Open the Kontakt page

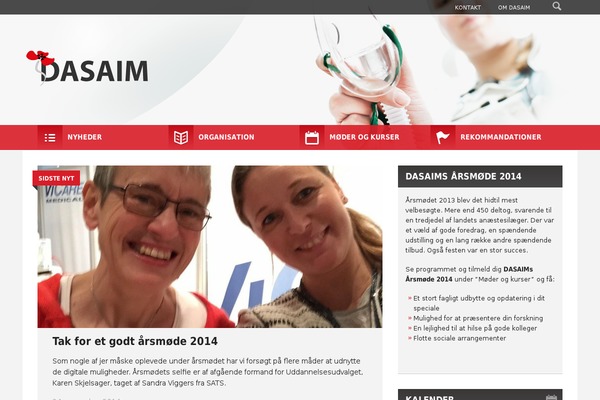click(468, 7)
